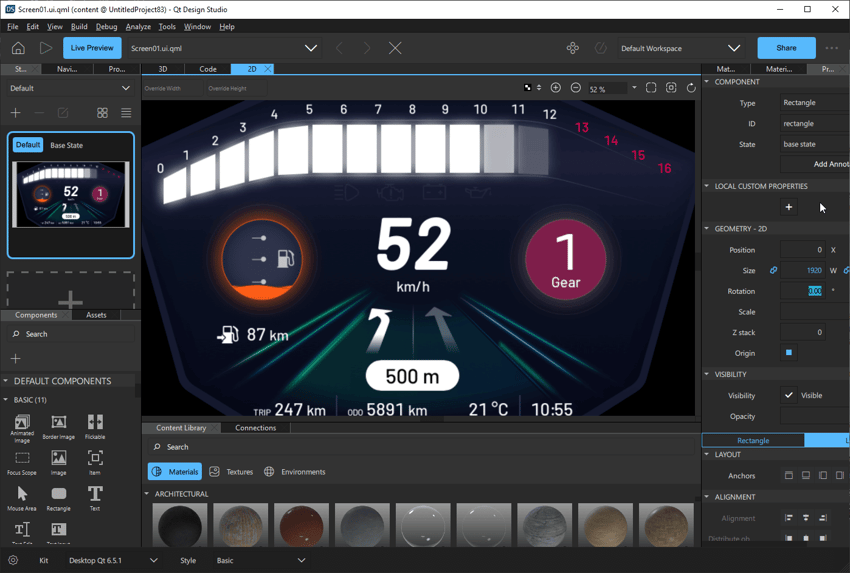Image resolution: width=850 pixels, height=573 pixels.
Task: Toggle the Visible checkbox
Action: [x=789, y=395]
